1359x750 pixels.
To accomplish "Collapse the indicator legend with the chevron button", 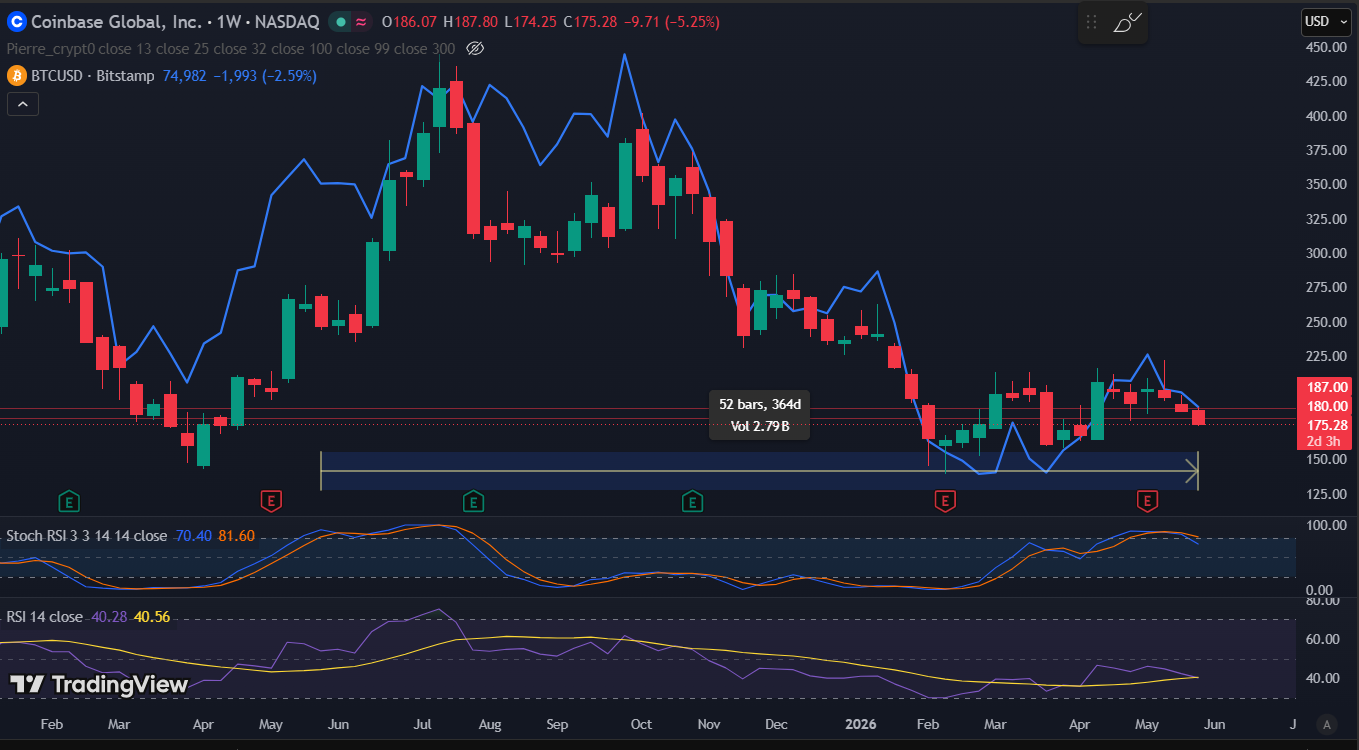I will click(x=23, y=103).
